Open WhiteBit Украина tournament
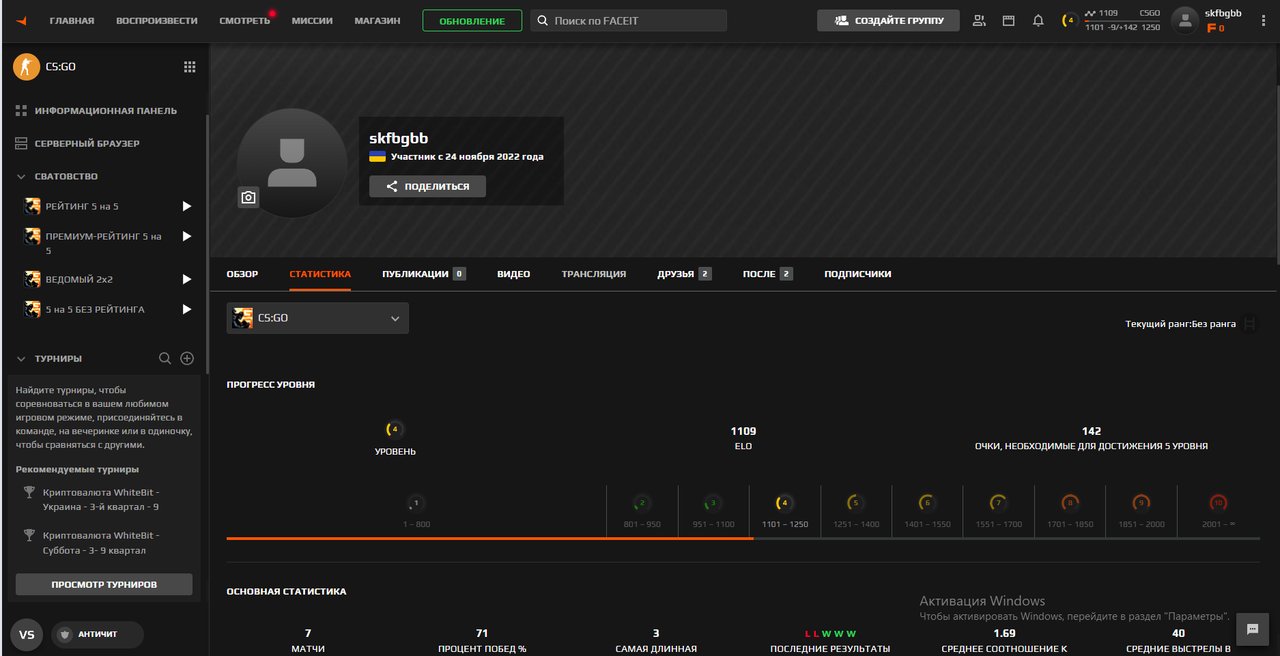Screen dimensions: 1280x656 (x=101, y=500)
